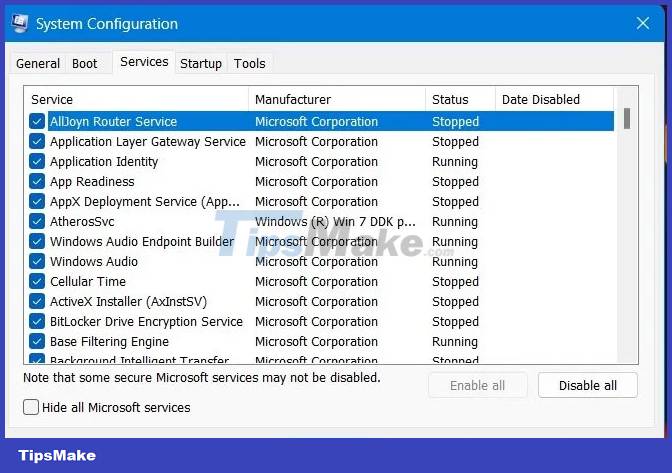Select Windows Audio Endpoint Builder name
672x473 pixels.
pos(142,242)
